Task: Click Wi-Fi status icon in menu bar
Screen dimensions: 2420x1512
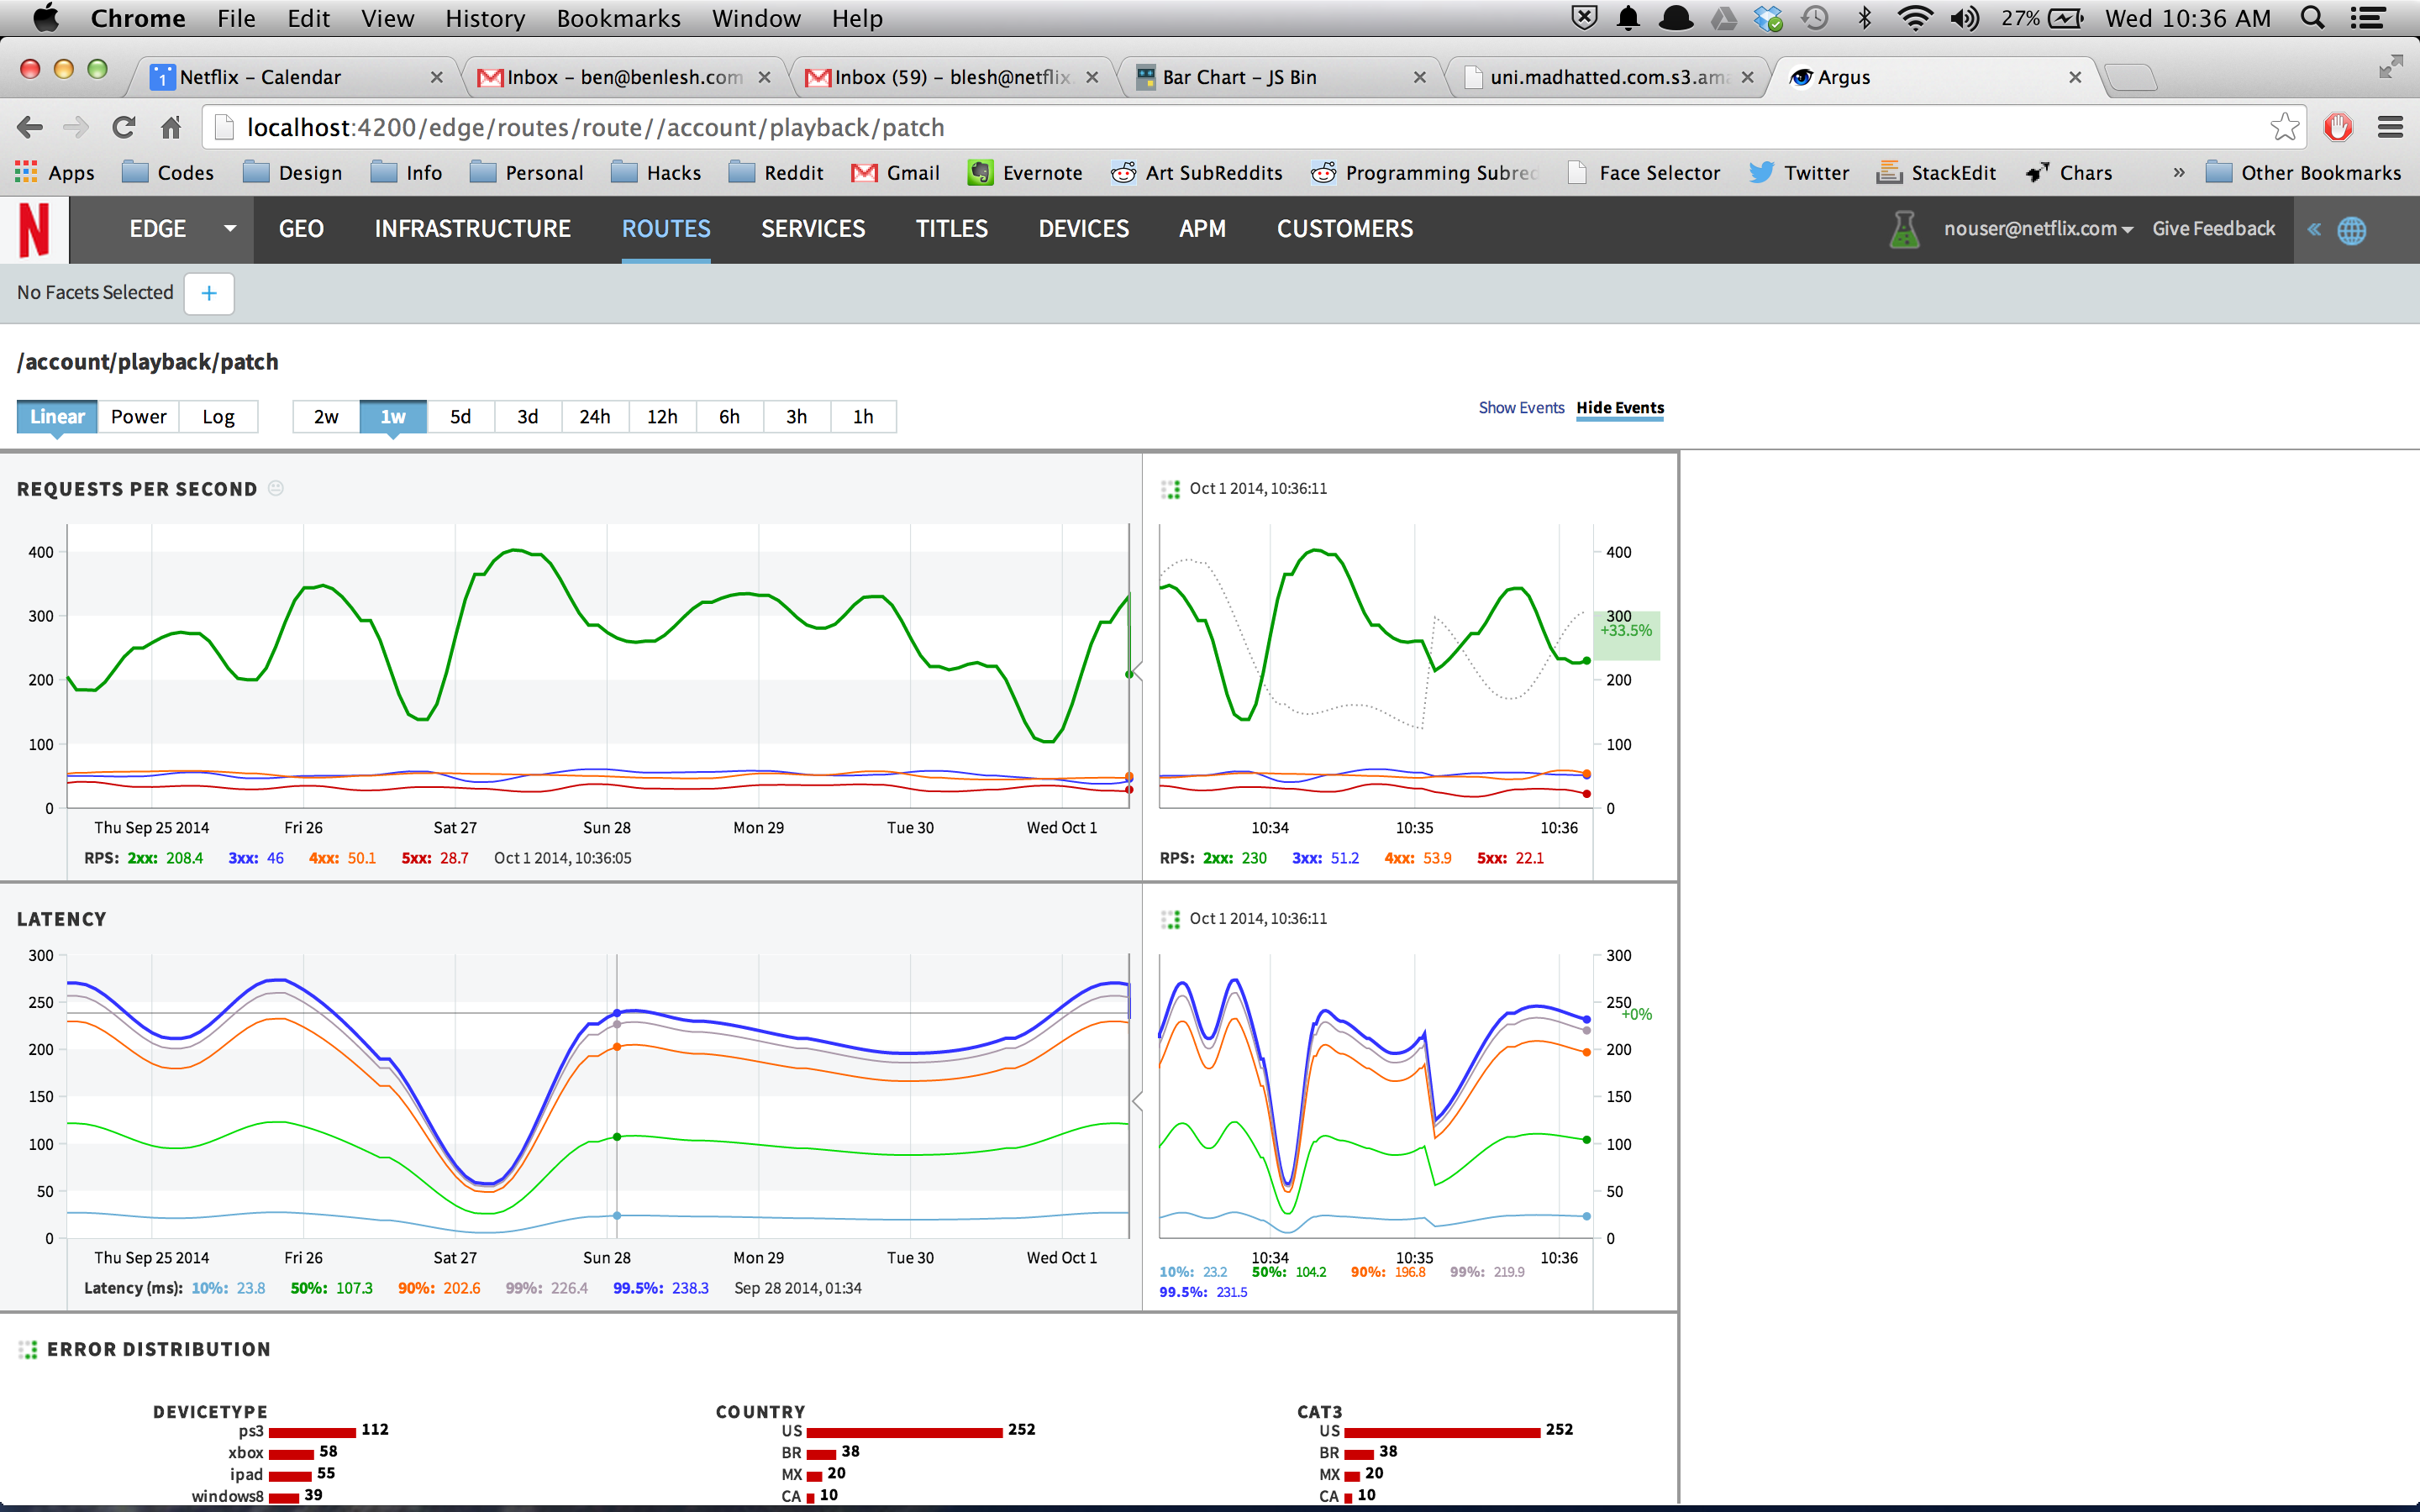Action: [x=1914, y=18]
